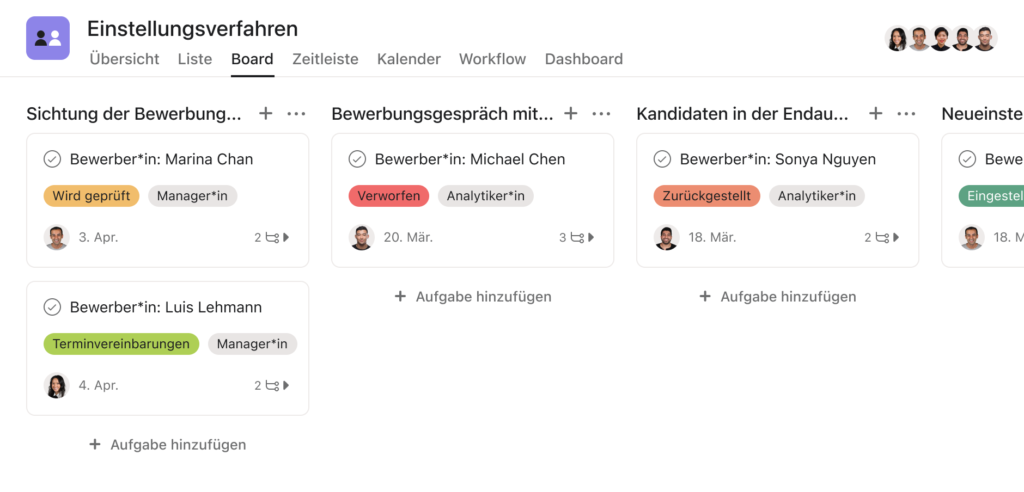The height and width of the screenshot is (492, 1024).
Task: Click Aufgabe hinzufügen under Michael Chen card
Action: coord(473,297)
